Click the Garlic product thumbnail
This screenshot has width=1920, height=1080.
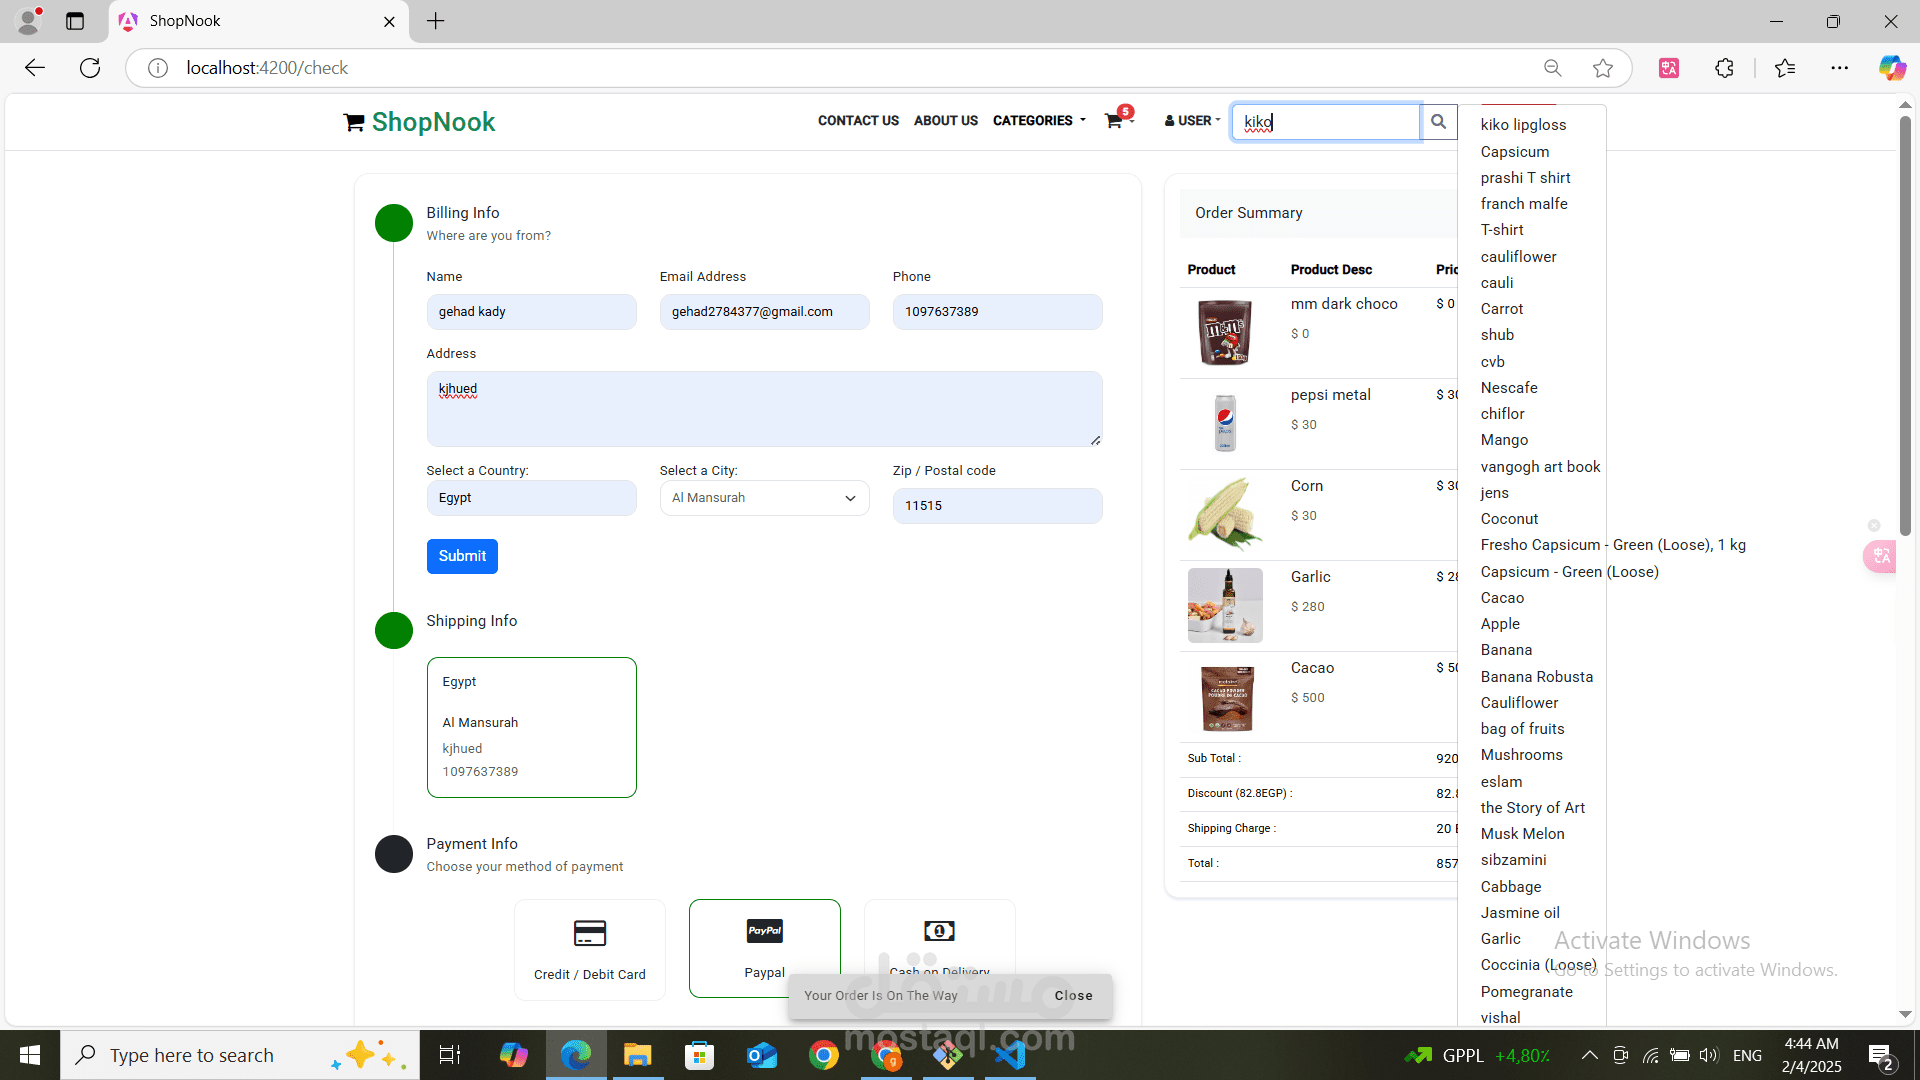tap(1224, 606)
